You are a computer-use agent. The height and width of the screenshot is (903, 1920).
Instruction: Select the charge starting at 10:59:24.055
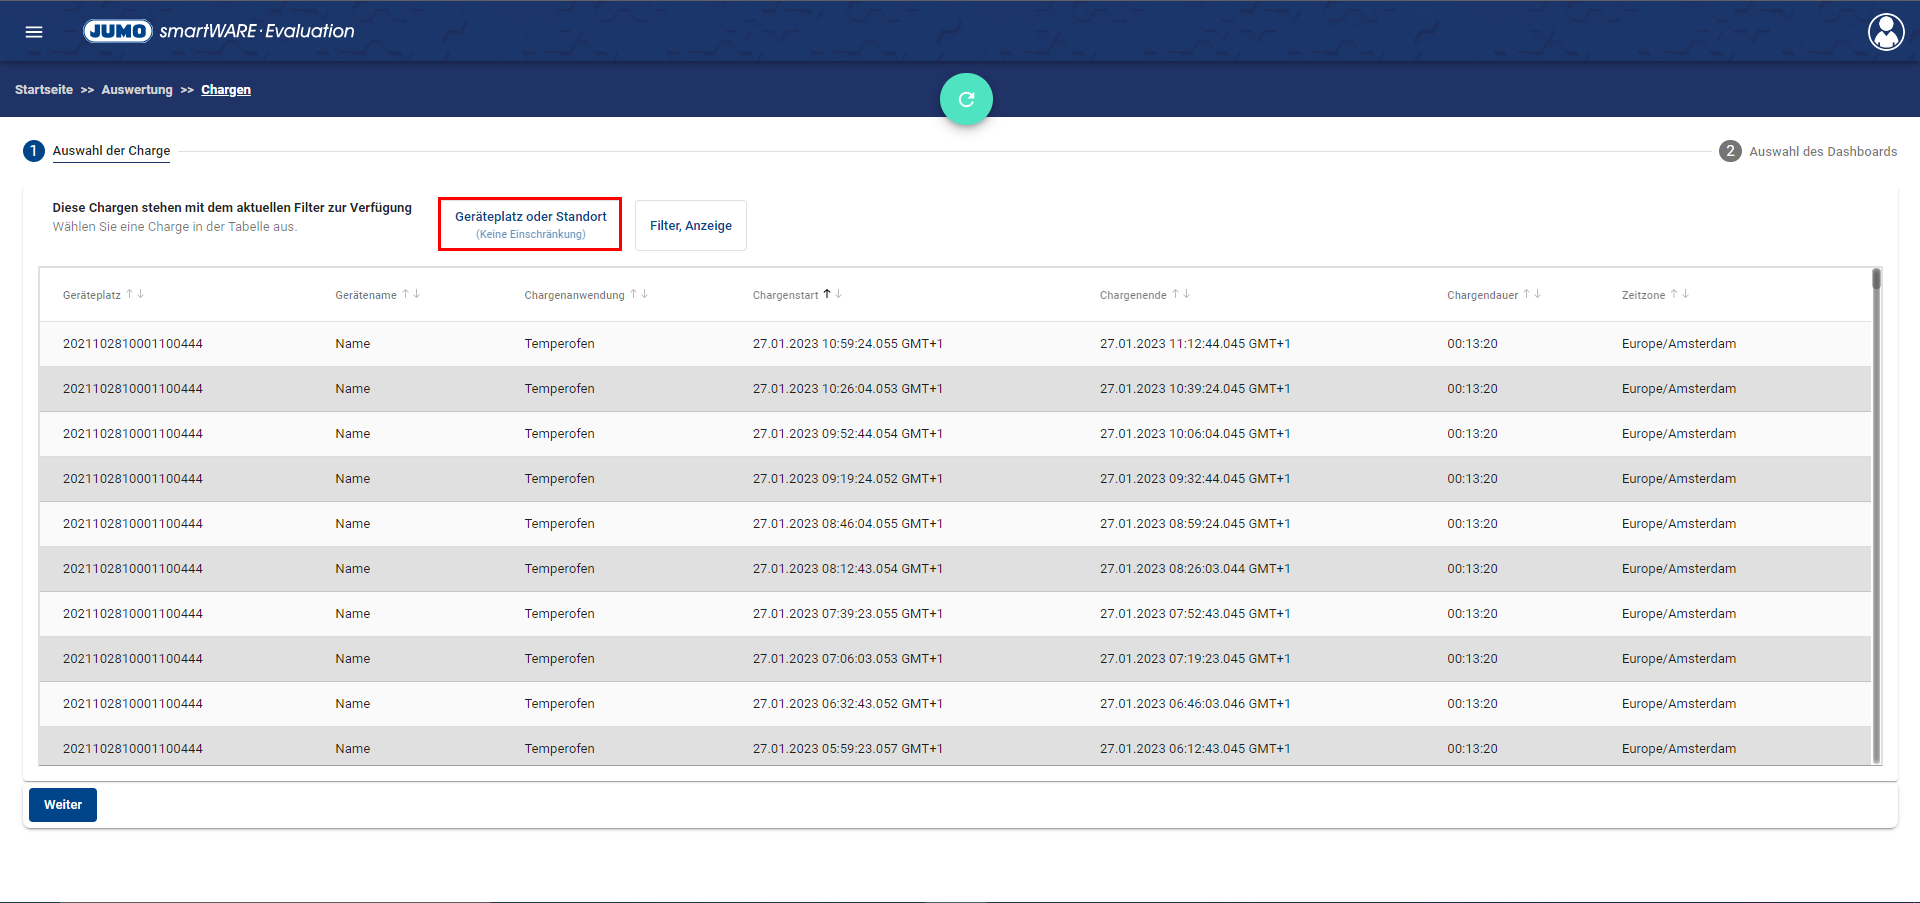tap(847, 344)
